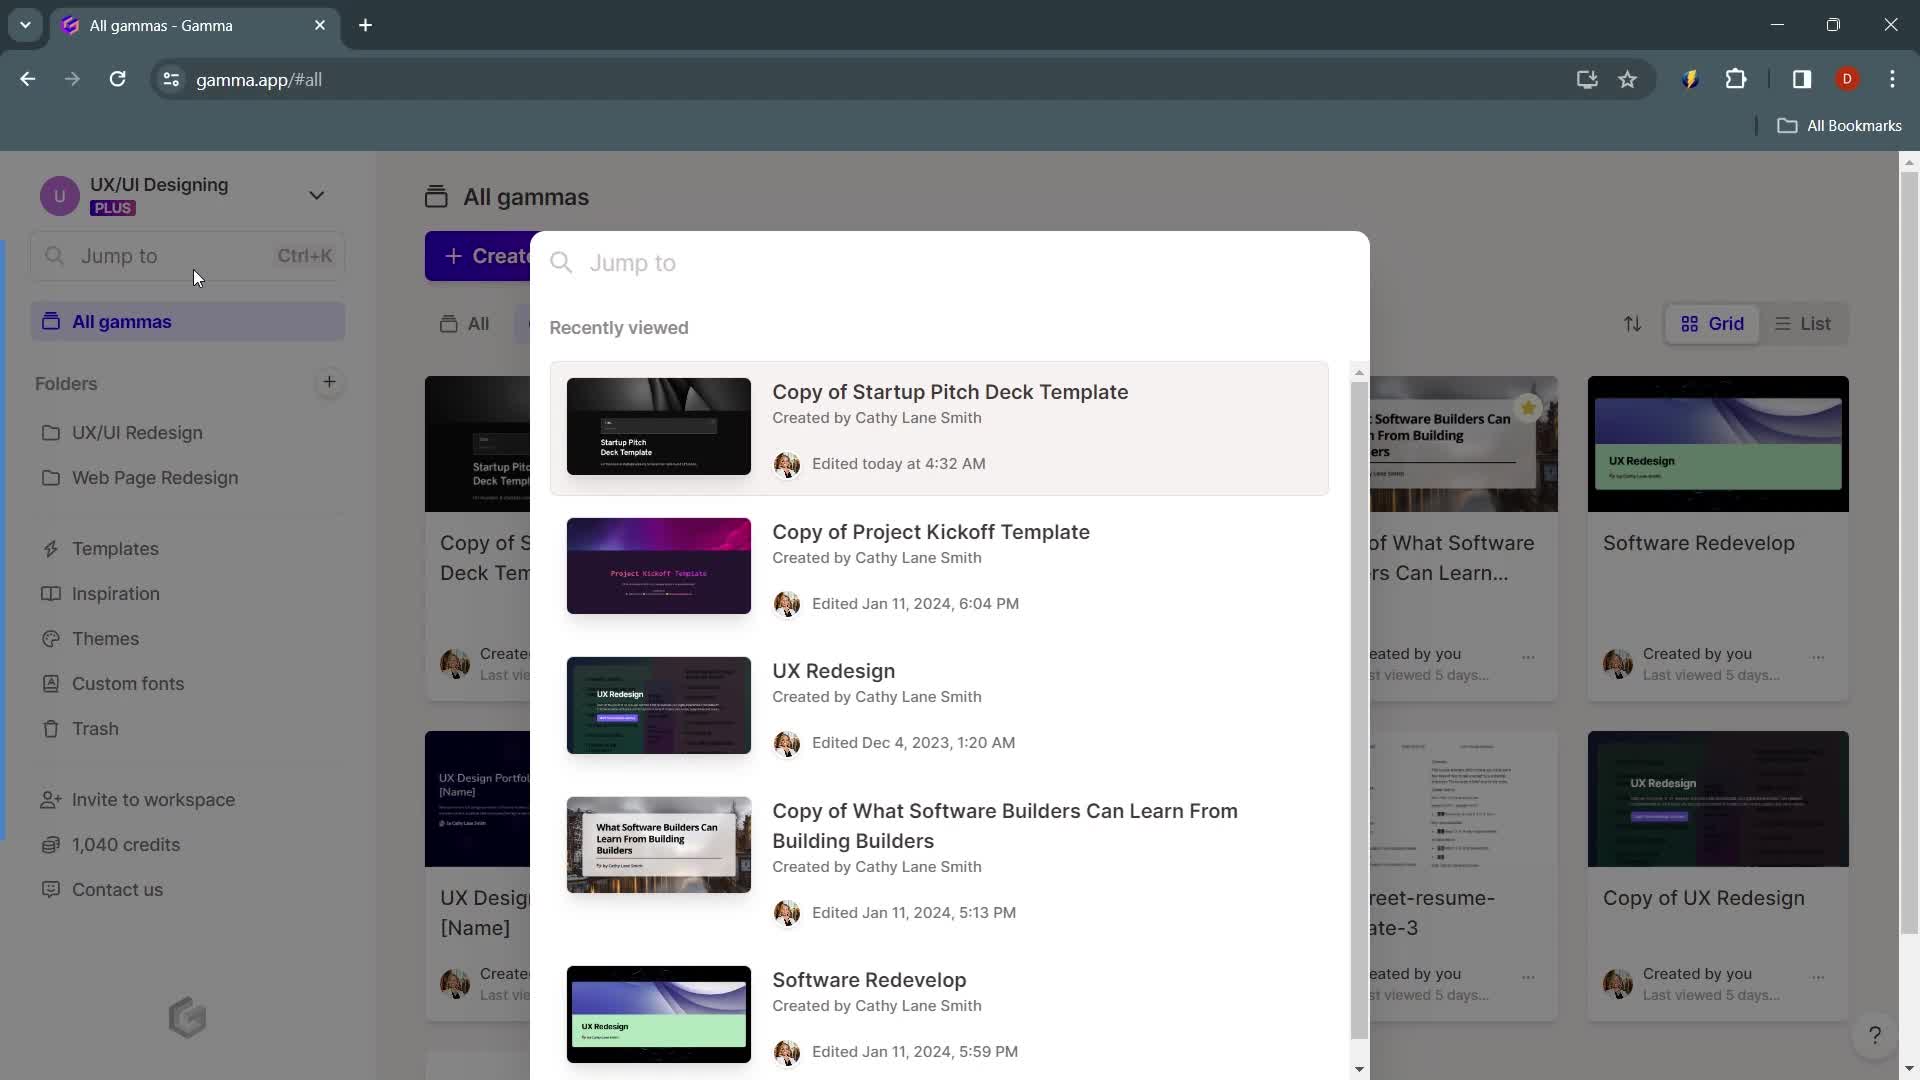The height and width of the screenshot is (1080, 1920).
Task: Bookmark this tab with star icon
Action: click(x=1627, y=80)
